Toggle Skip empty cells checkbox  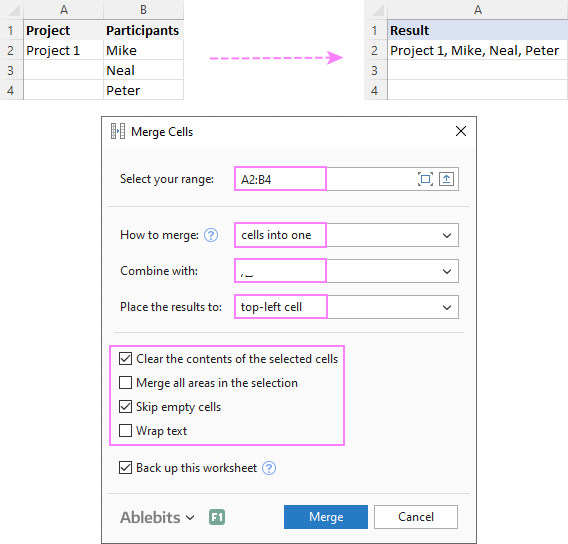point(125,407)
